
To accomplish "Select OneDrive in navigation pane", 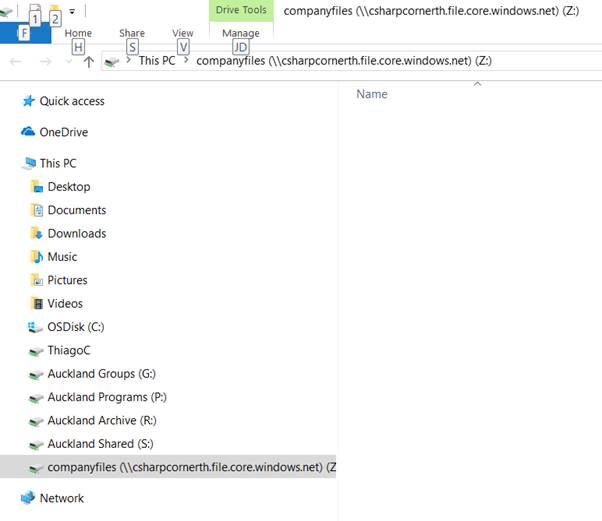I will [64, 132].
